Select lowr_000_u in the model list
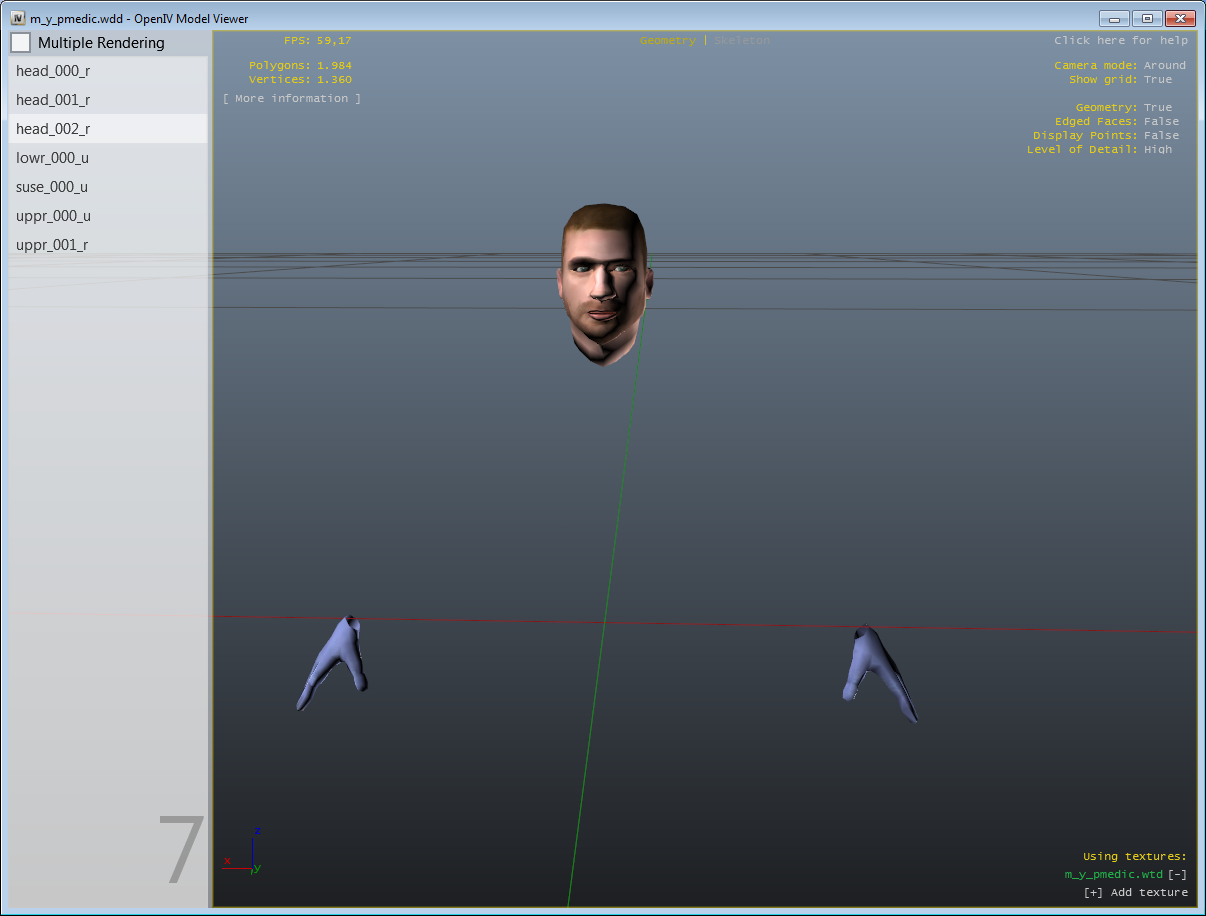 54,158
